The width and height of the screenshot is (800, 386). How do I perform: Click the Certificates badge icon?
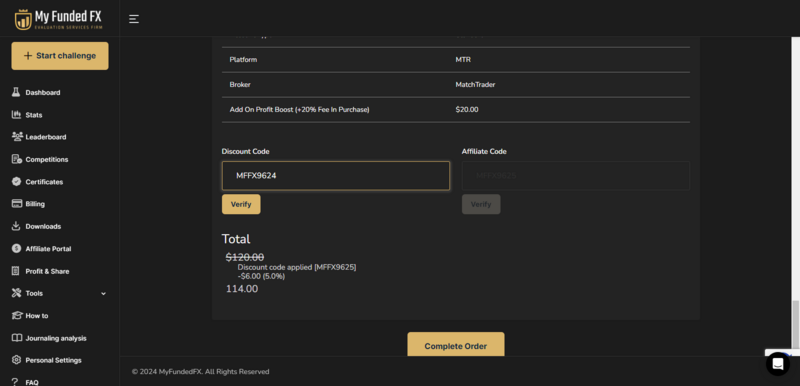coord(16,182)
